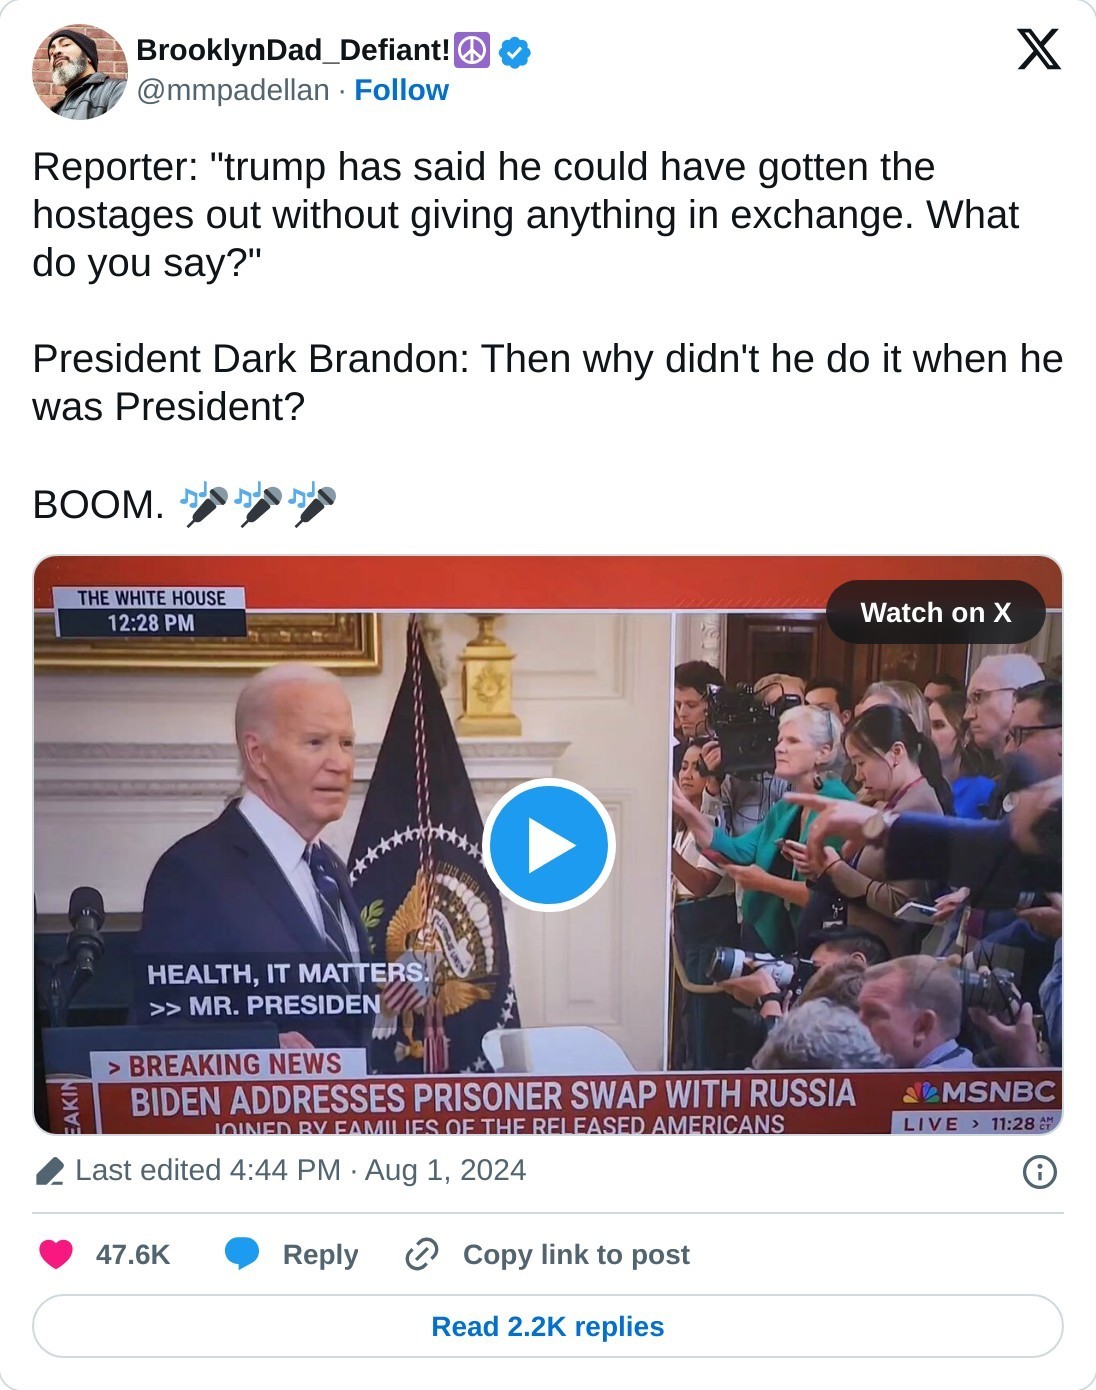Like the post with heart icon

[56, 1254]
